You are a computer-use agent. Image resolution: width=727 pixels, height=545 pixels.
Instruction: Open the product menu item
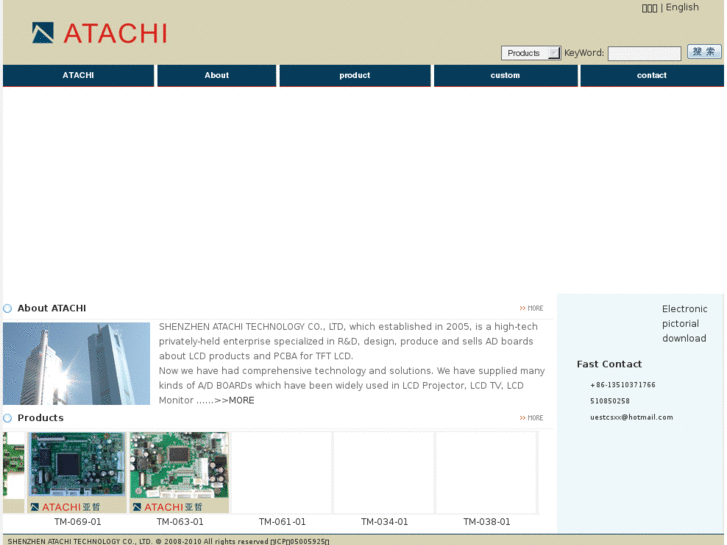pos(355,75)
